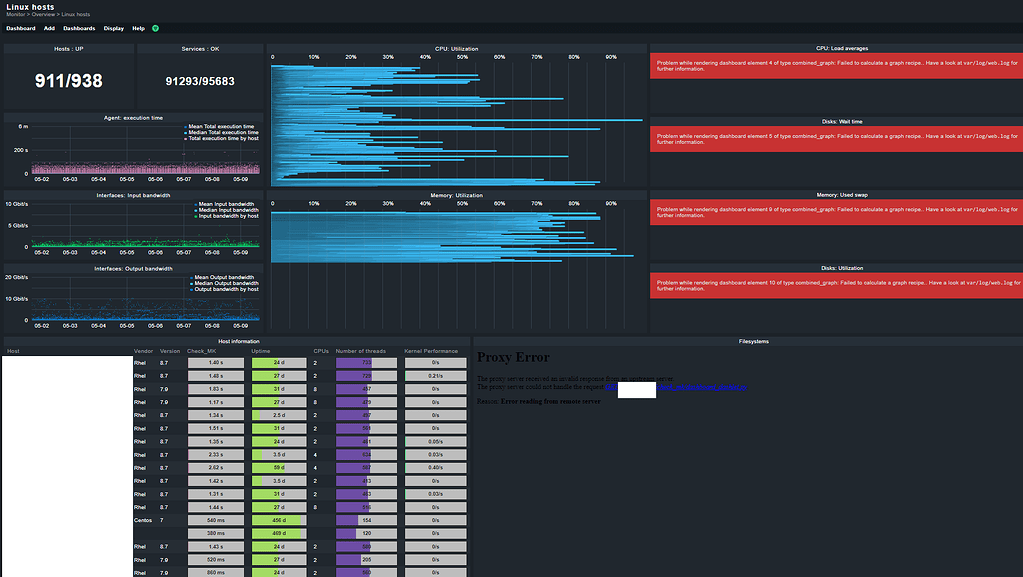This screenshot has width=1023, height=577.
Task: Click the legend marker for Mean Output bandwidth
Action: pos(191,278)
